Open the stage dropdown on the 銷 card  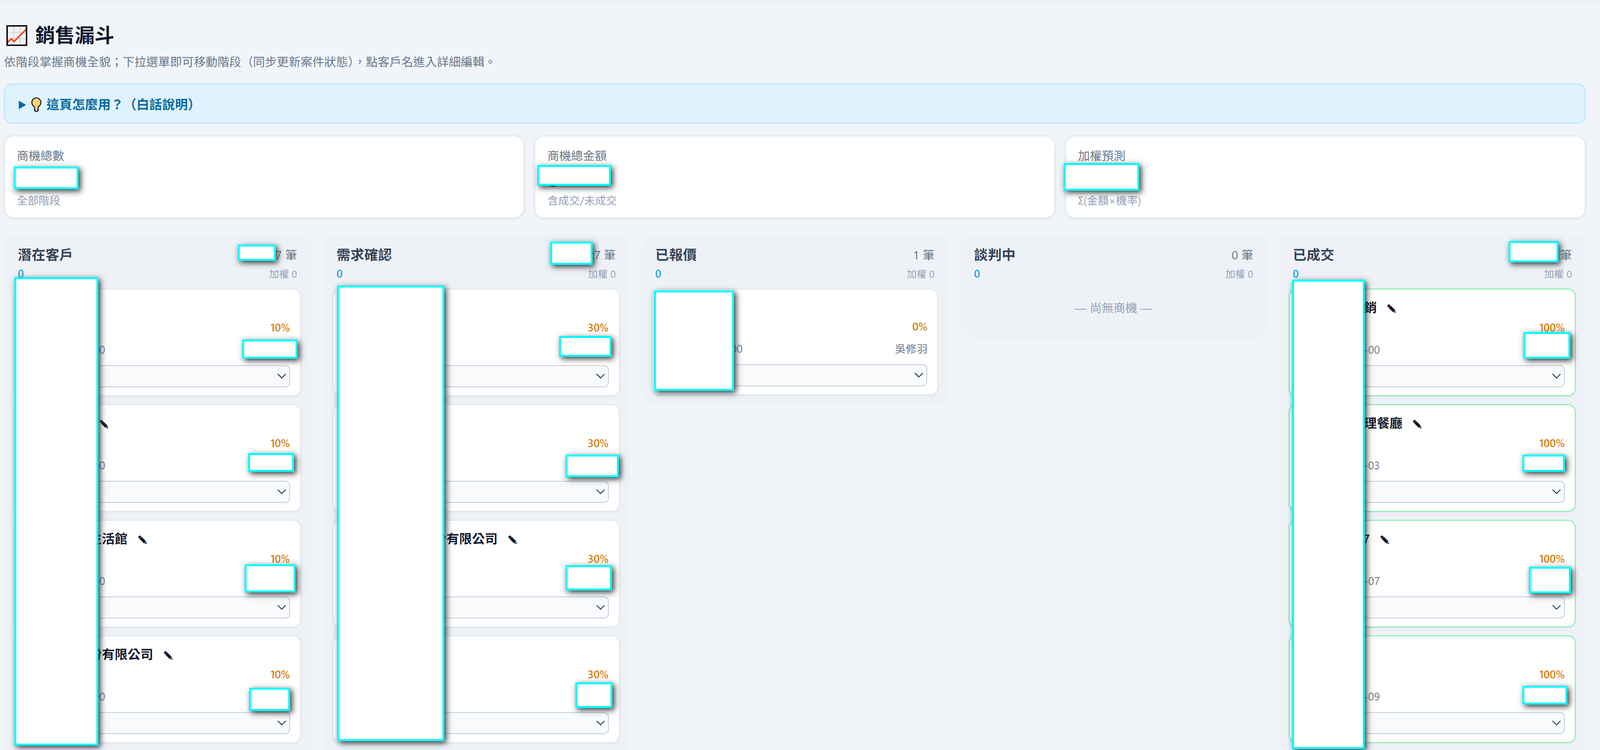(1465, 376)
